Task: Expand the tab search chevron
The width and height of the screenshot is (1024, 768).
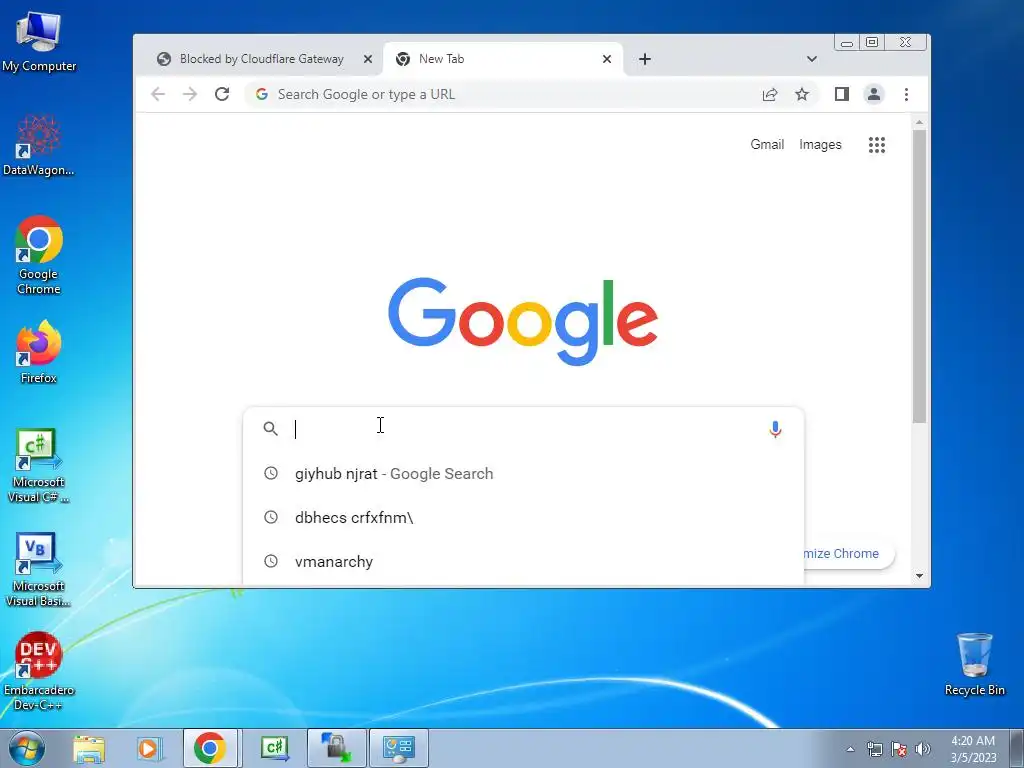Action: click(x=812, y=59)
